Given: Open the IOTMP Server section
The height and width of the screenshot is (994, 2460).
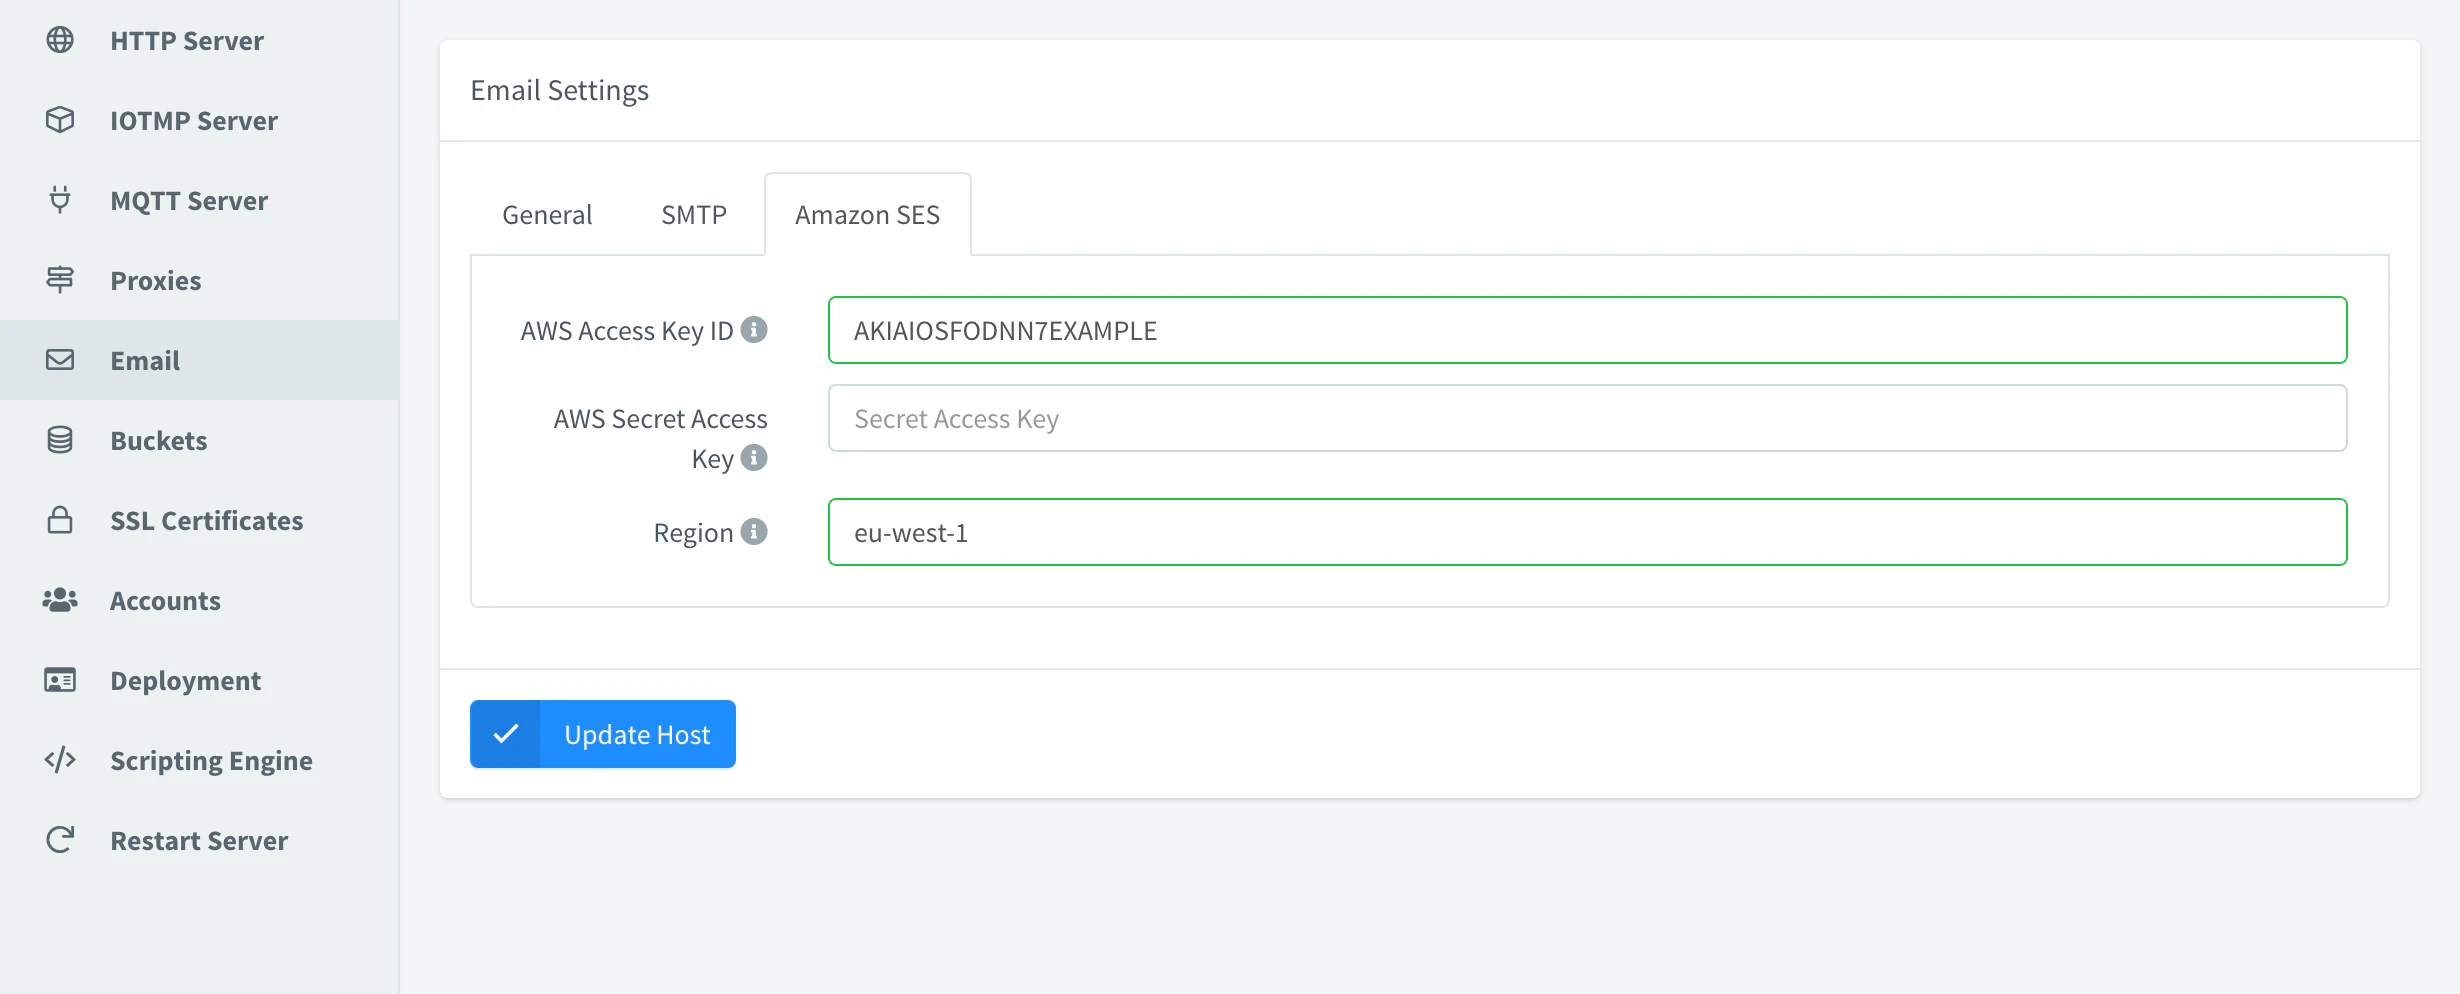Looking at the screenshot, I should 200,120.
